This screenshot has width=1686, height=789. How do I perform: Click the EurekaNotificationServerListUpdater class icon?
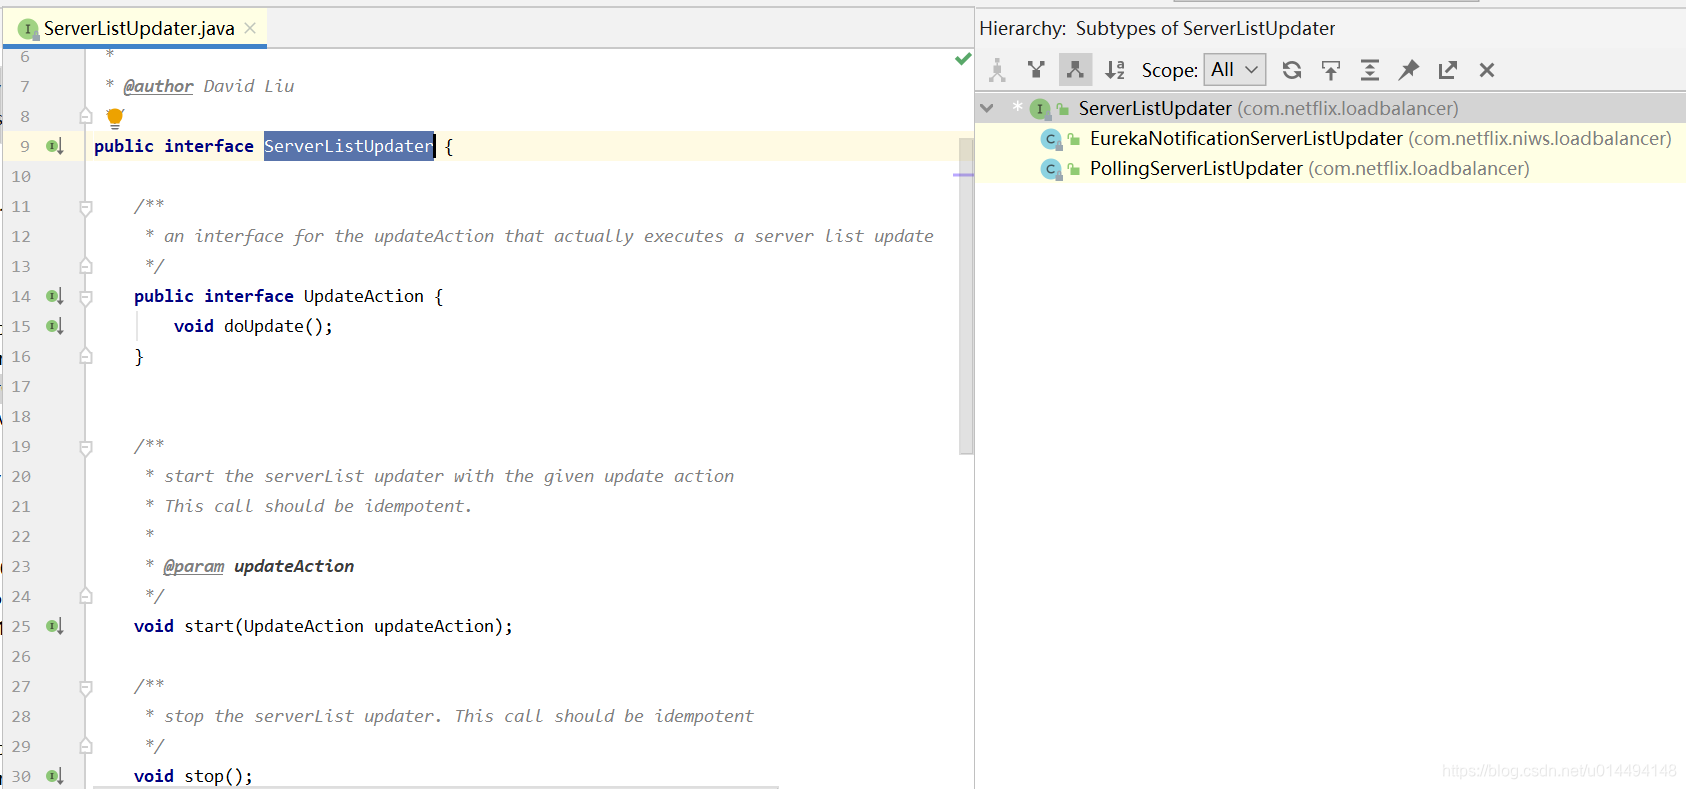1050,139
